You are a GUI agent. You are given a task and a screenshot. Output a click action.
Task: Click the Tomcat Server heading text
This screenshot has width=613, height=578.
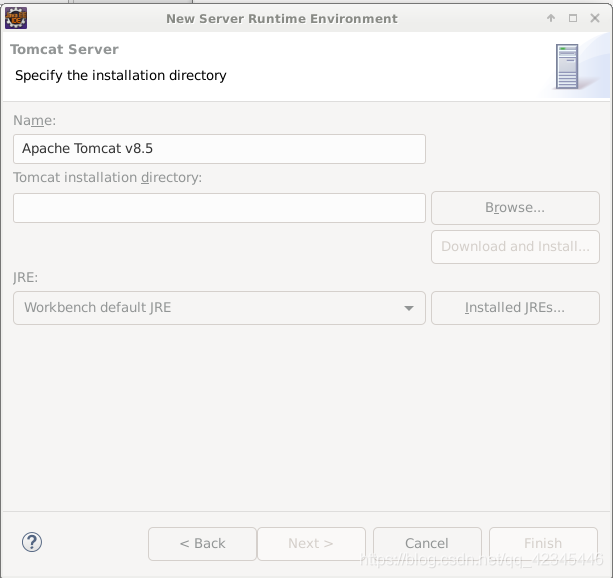(65, 49)
